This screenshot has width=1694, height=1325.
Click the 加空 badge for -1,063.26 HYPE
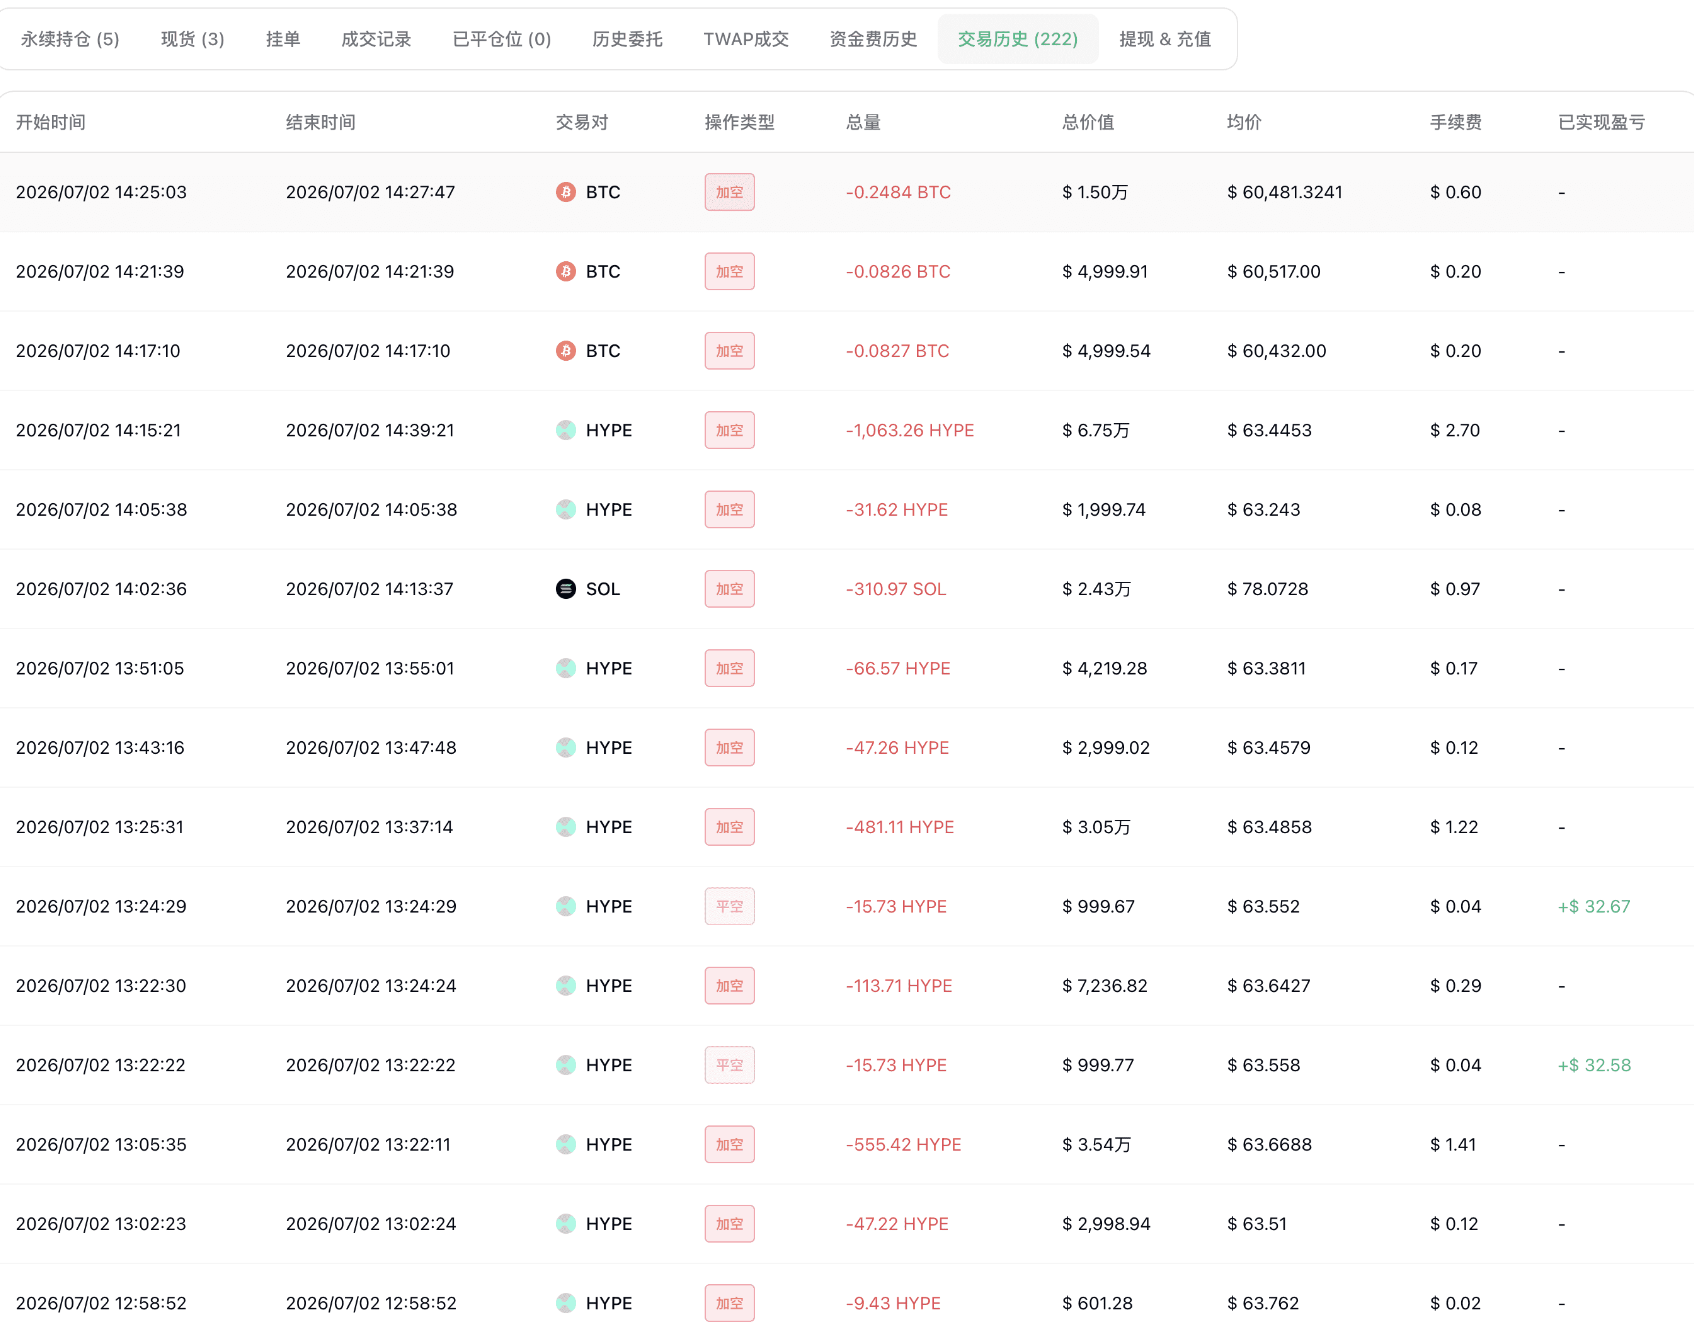[730, 430]
